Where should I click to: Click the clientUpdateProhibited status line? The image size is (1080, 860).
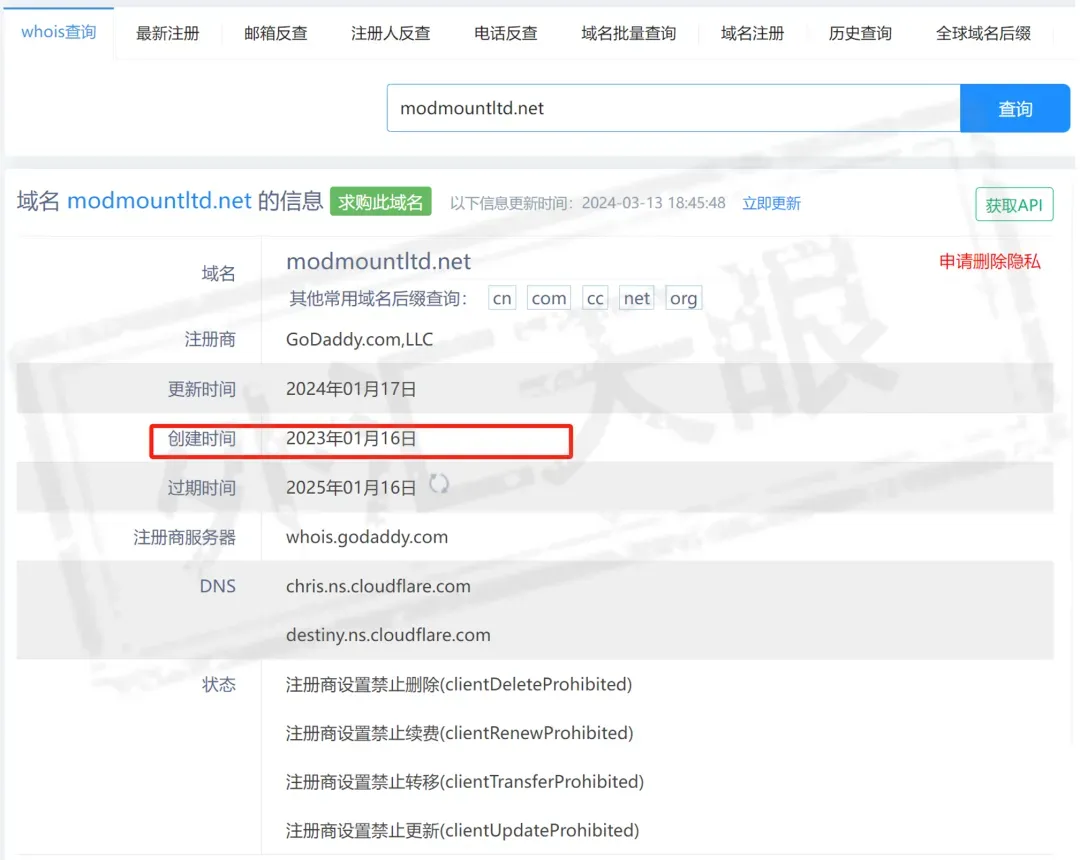463,831
